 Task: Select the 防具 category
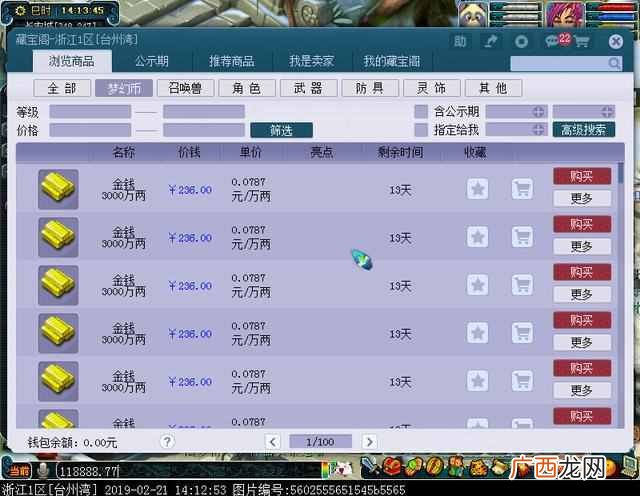[370, 88]
